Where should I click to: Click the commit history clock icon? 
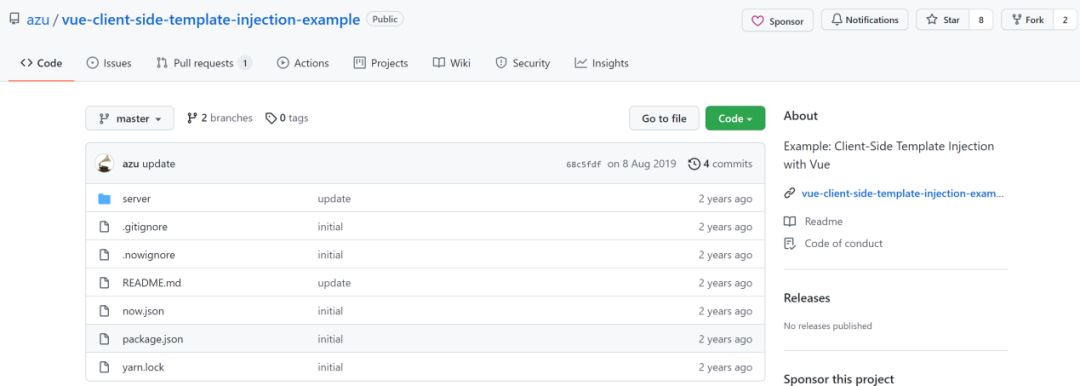click(694, 164)
